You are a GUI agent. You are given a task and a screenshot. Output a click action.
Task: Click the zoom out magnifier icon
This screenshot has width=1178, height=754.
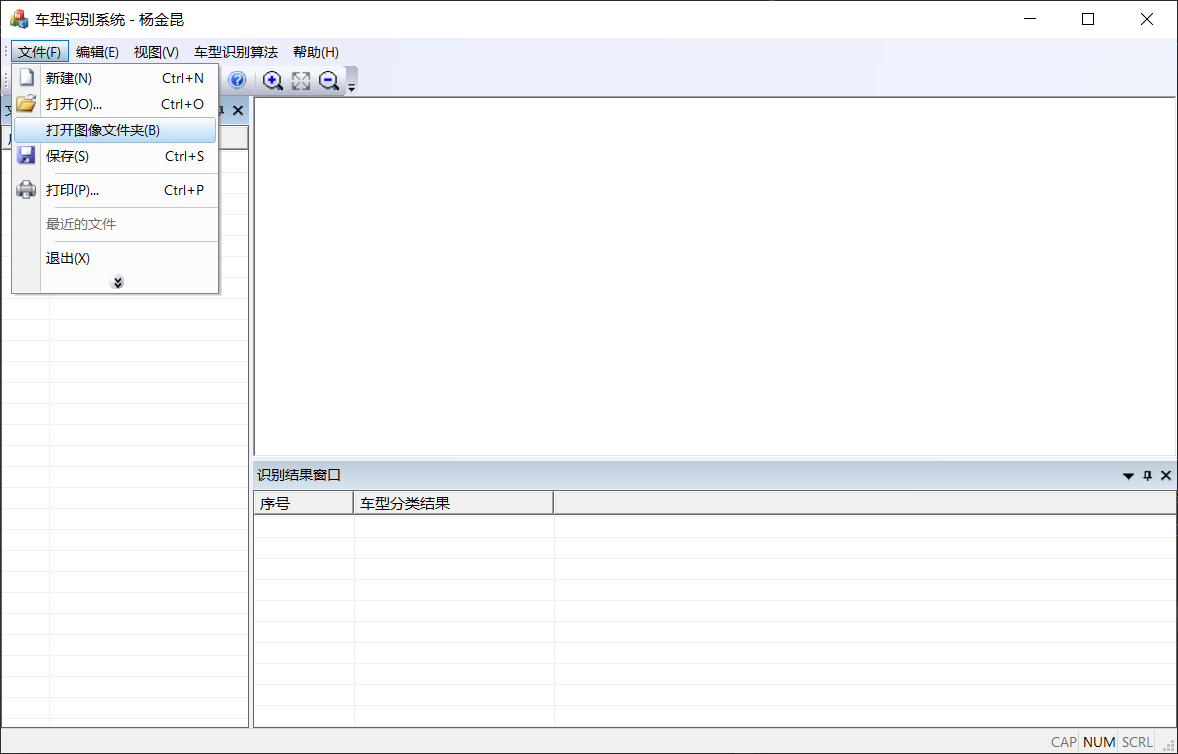click(x=329, y=81)
